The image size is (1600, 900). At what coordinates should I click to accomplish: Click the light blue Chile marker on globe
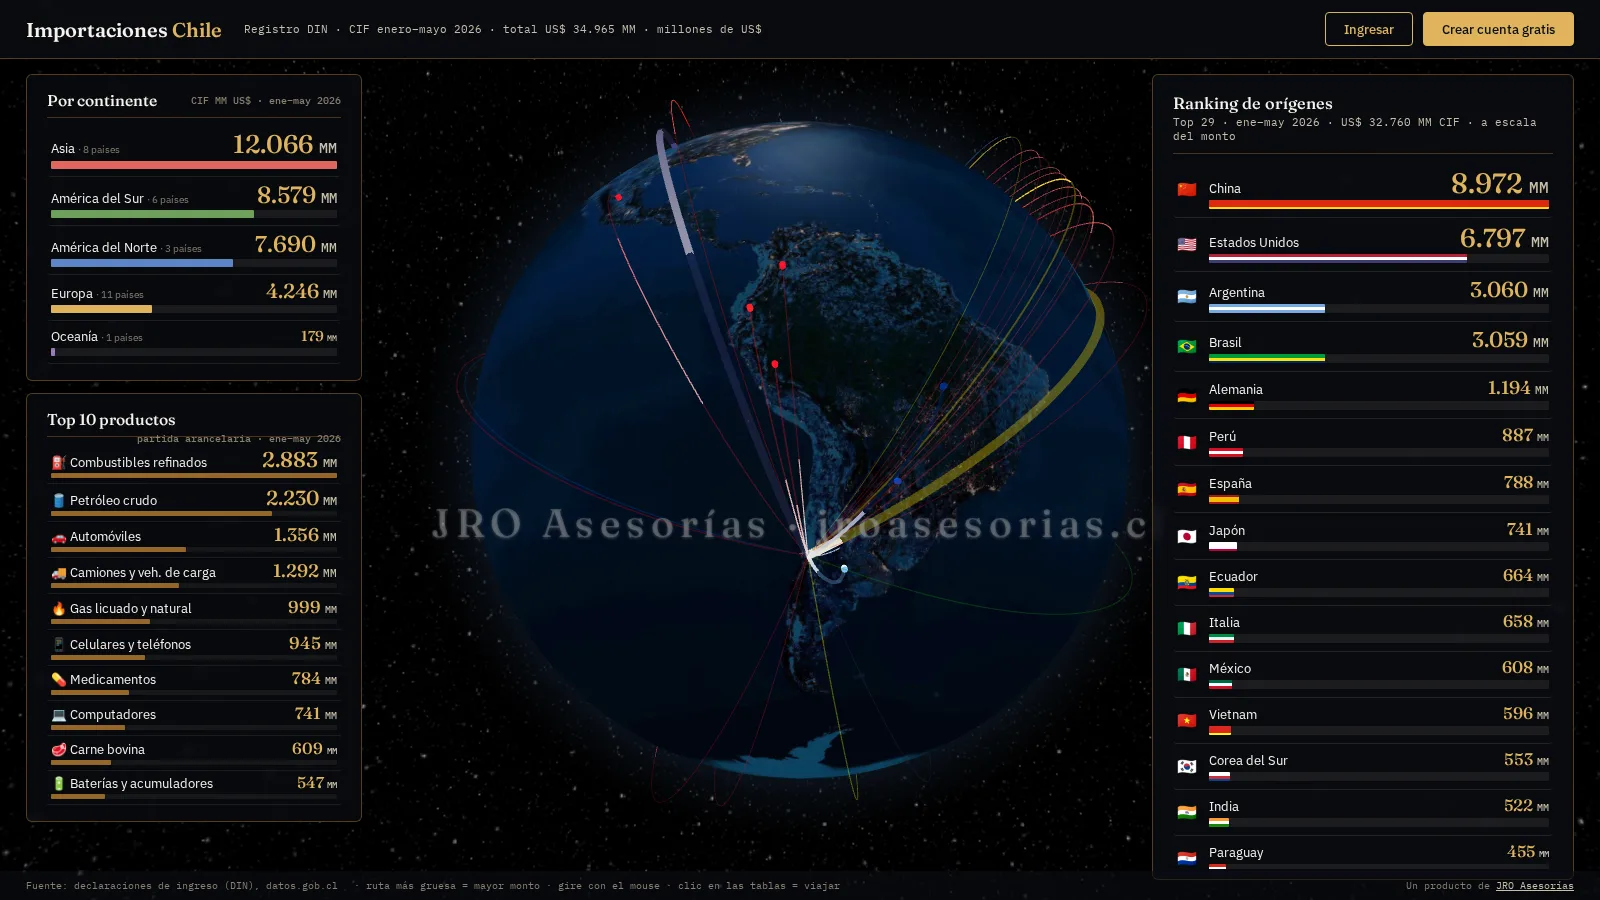pyautogui.click(x=845, y=569)
